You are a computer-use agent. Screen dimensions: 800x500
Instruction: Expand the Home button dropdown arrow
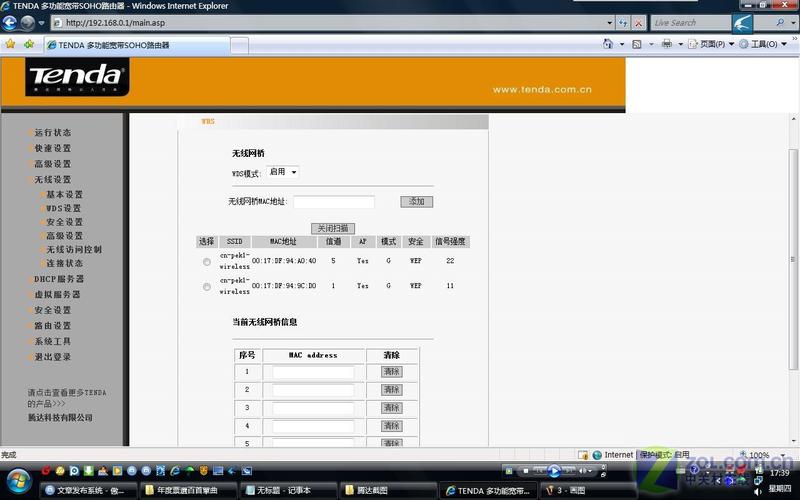click(x=621, y=44)
